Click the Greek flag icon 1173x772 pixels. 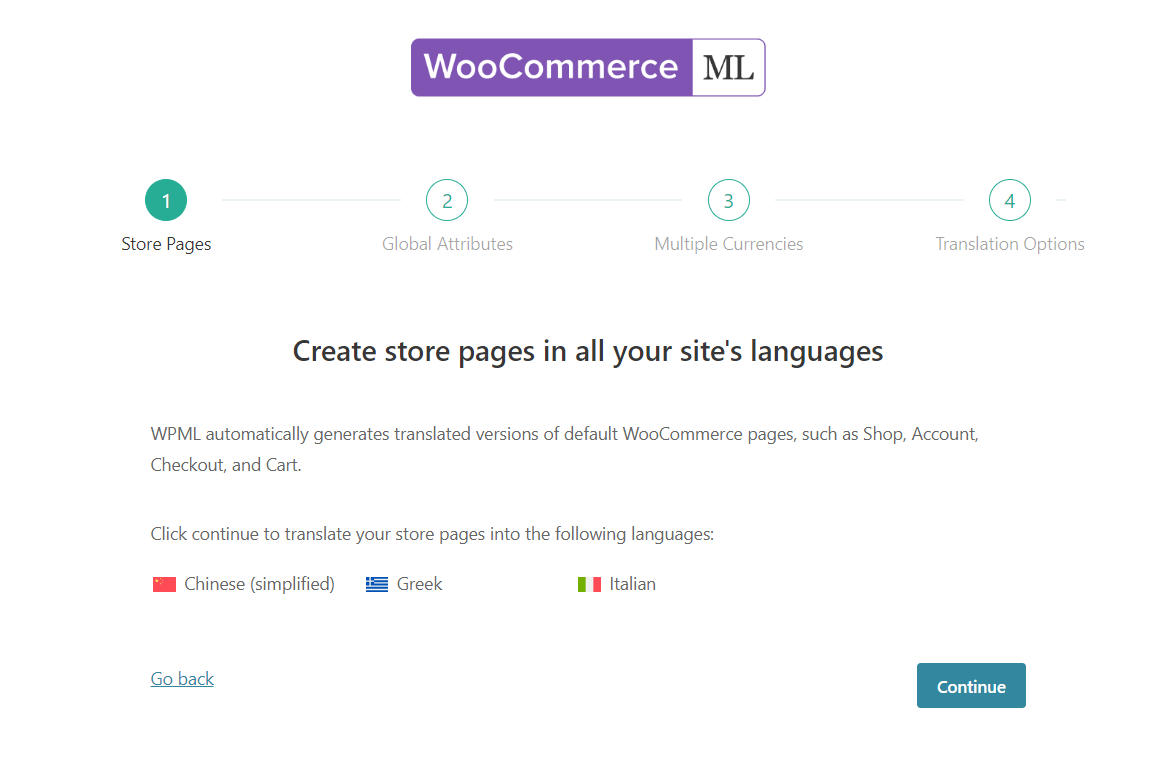click(377, 584)
